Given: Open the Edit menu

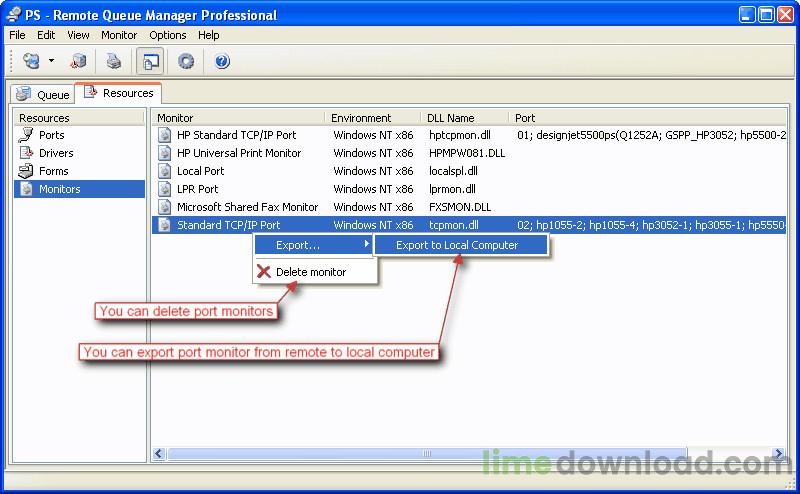Looking at the screenshot, I should point(46,35).
